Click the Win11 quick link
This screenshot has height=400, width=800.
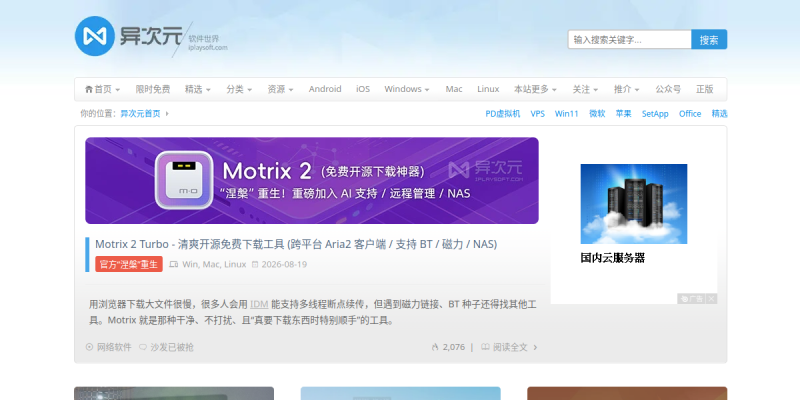click(566, 114)
